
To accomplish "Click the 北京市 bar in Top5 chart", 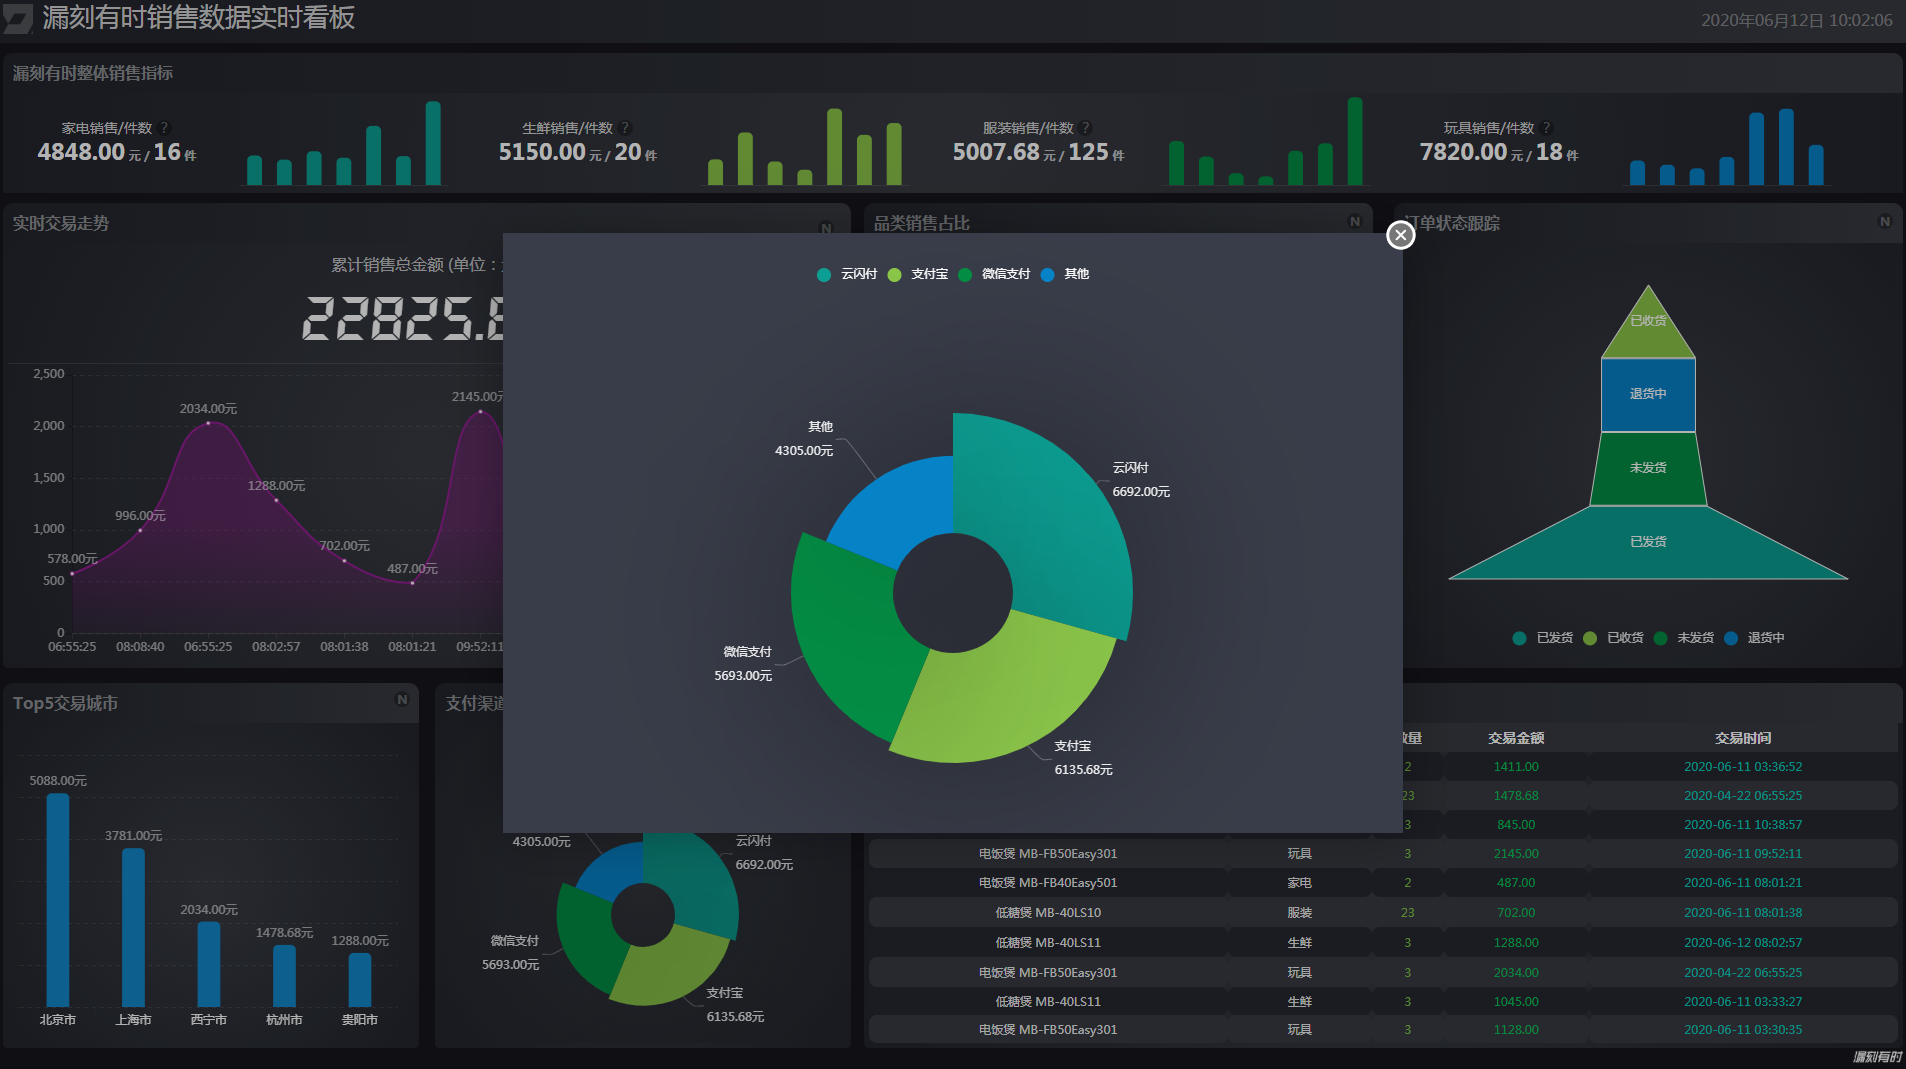I will [58, 900].
